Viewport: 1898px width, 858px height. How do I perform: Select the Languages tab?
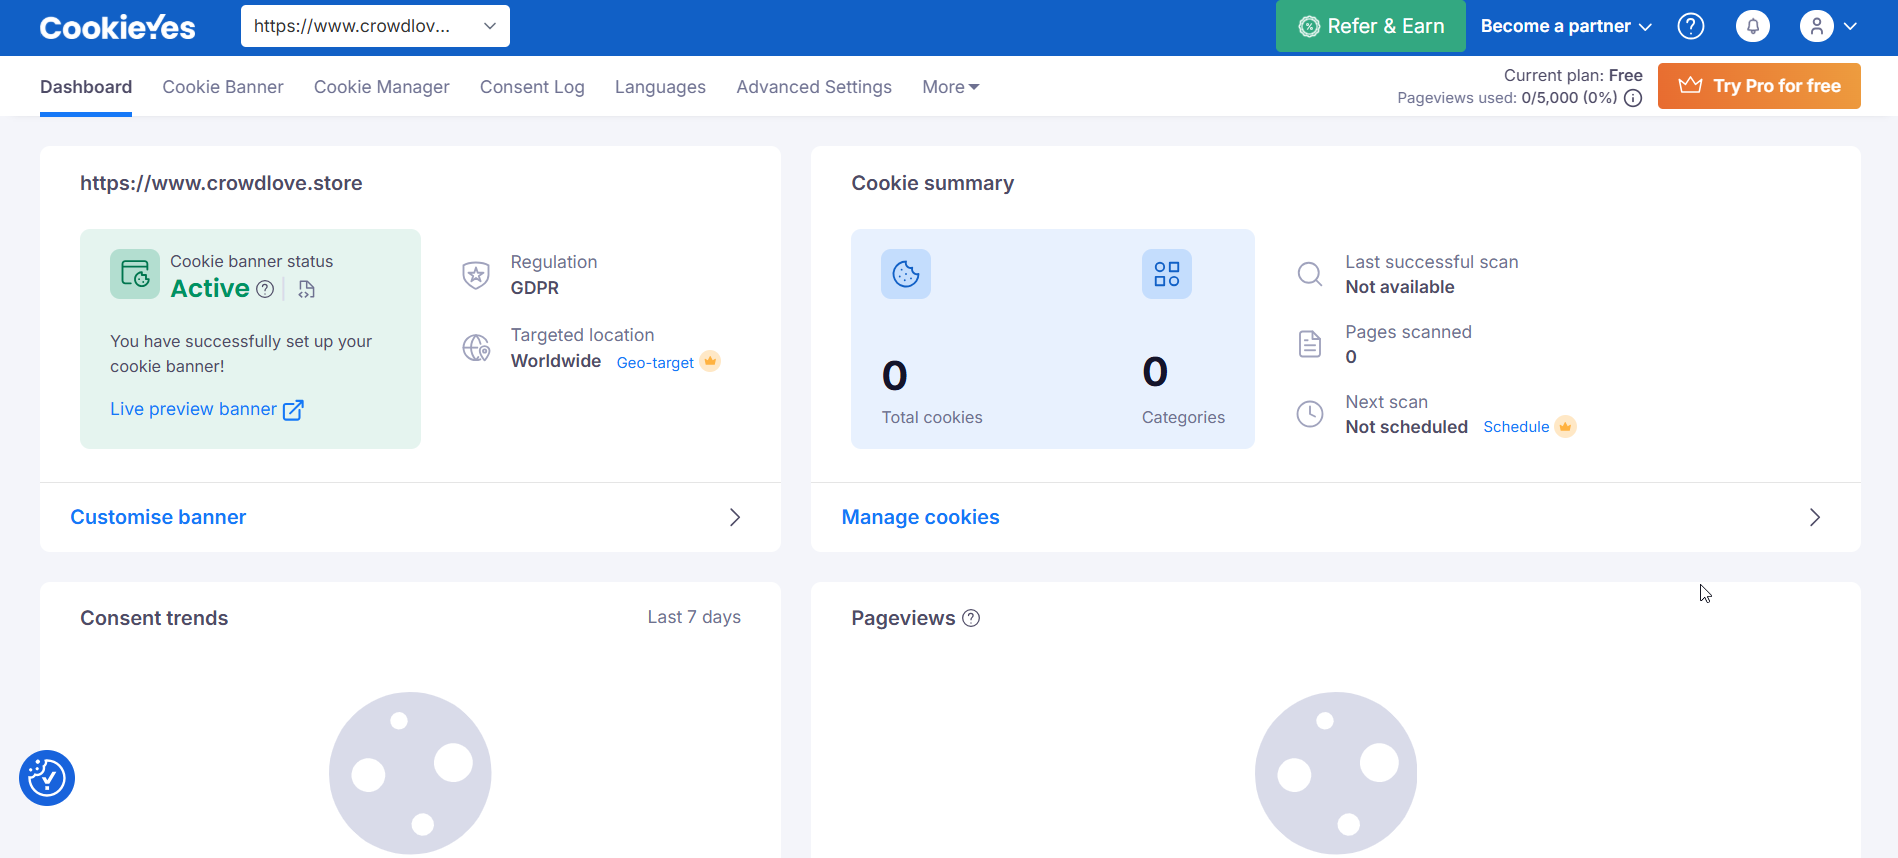coord(660,87)
